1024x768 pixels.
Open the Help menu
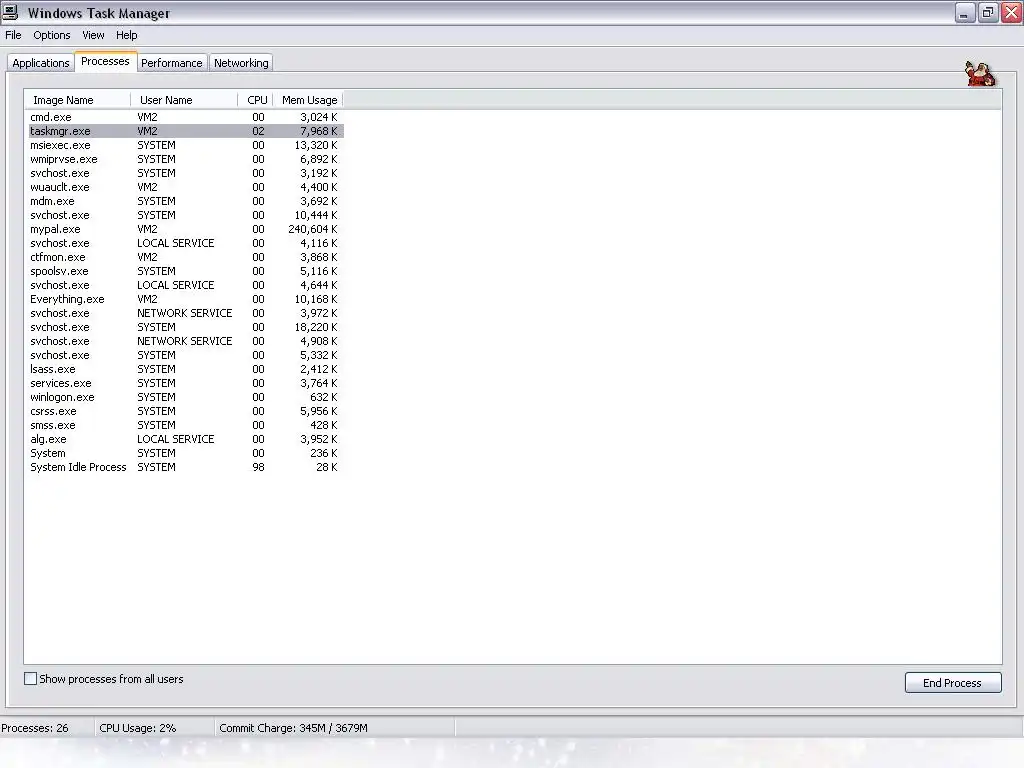127,35
